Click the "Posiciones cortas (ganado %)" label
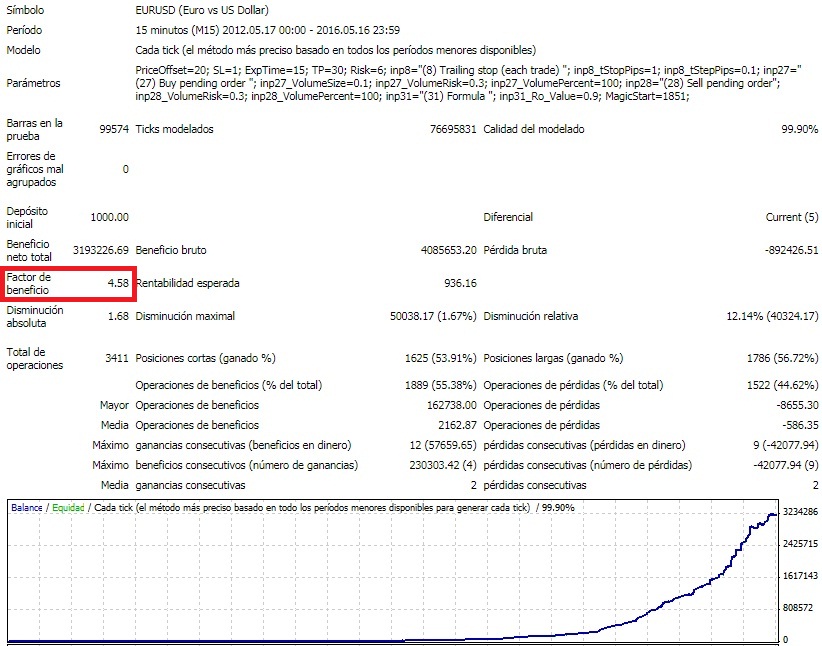822x646 pixels. click(x=206, y=358)
